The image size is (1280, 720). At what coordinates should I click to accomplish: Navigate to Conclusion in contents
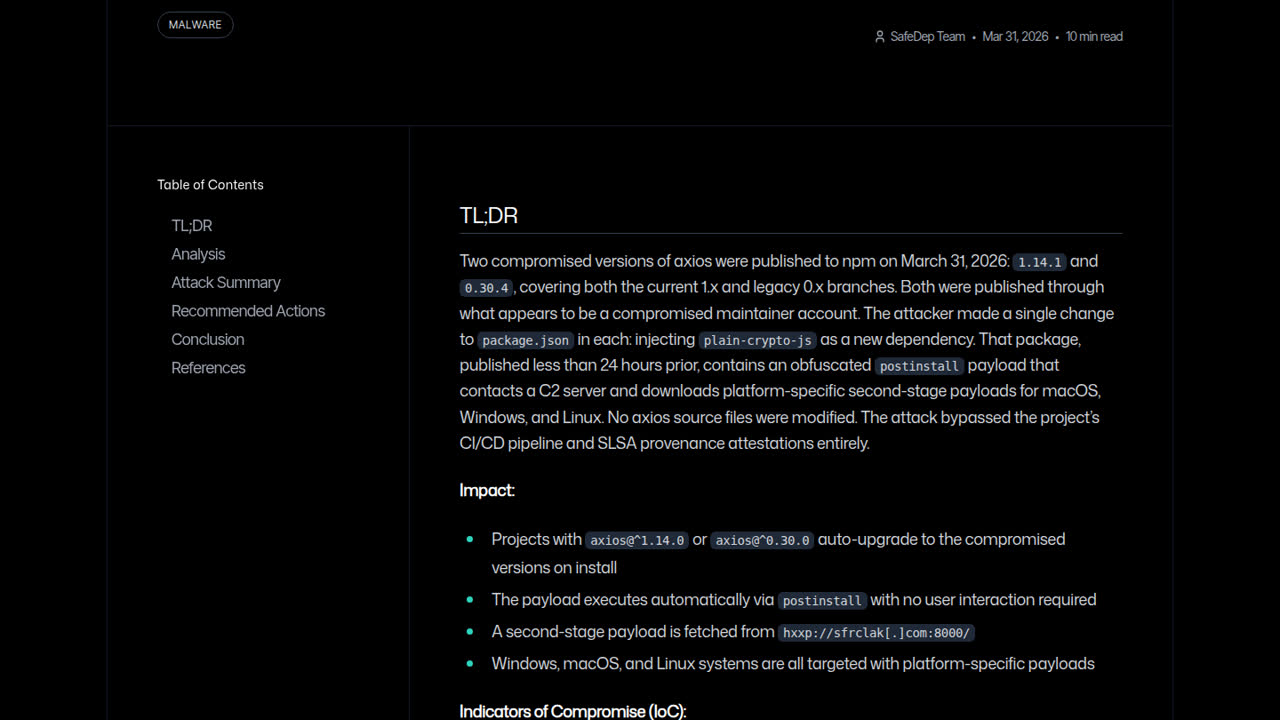pos(208,339)
